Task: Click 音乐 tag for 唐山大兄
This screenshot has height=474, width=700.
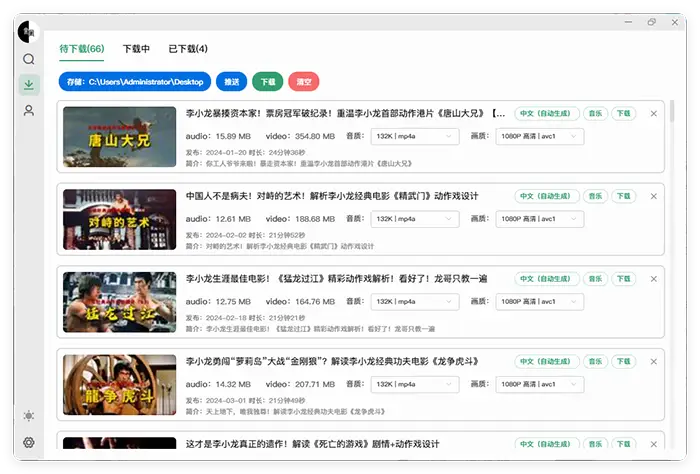Action: (x=595, y=113)
